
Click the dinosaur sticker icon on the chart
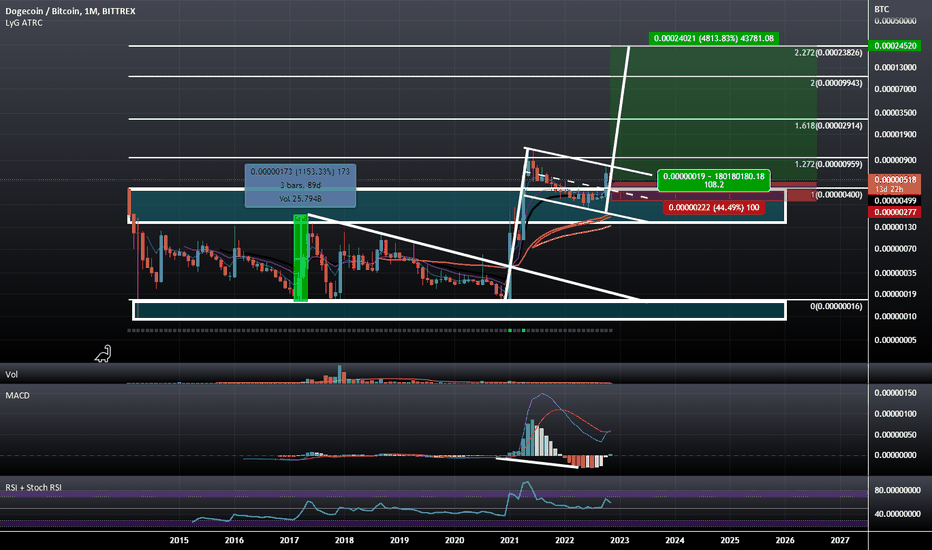(x=103, y=354)
